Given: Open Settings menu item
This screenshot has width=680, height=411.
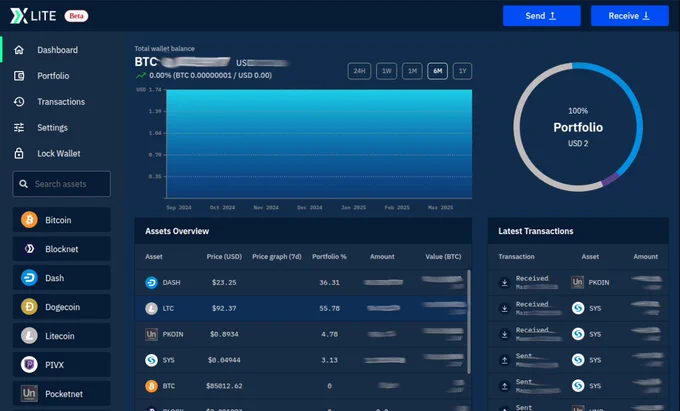Looking at the screenshot, I should 52,127.
